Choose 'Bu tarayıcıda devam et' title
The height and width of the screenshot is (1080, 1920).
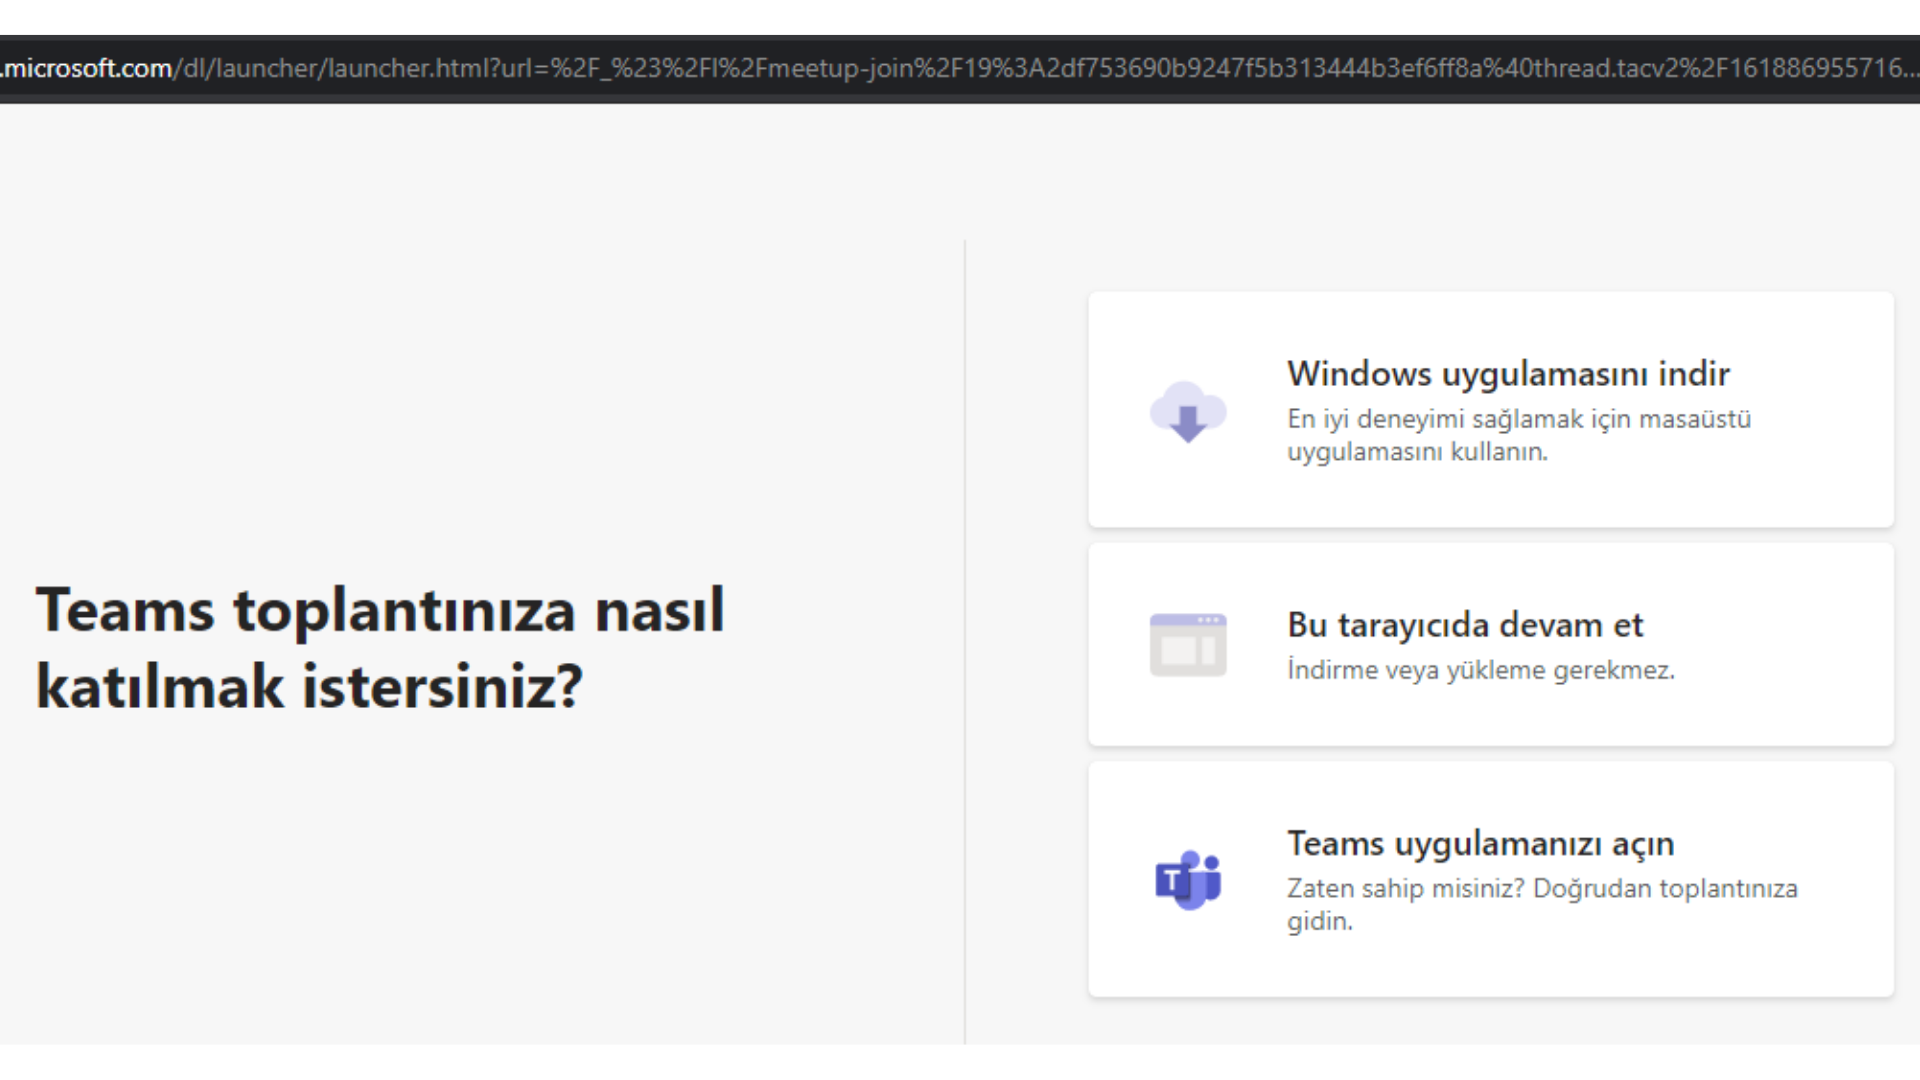tap(1465, 624)
